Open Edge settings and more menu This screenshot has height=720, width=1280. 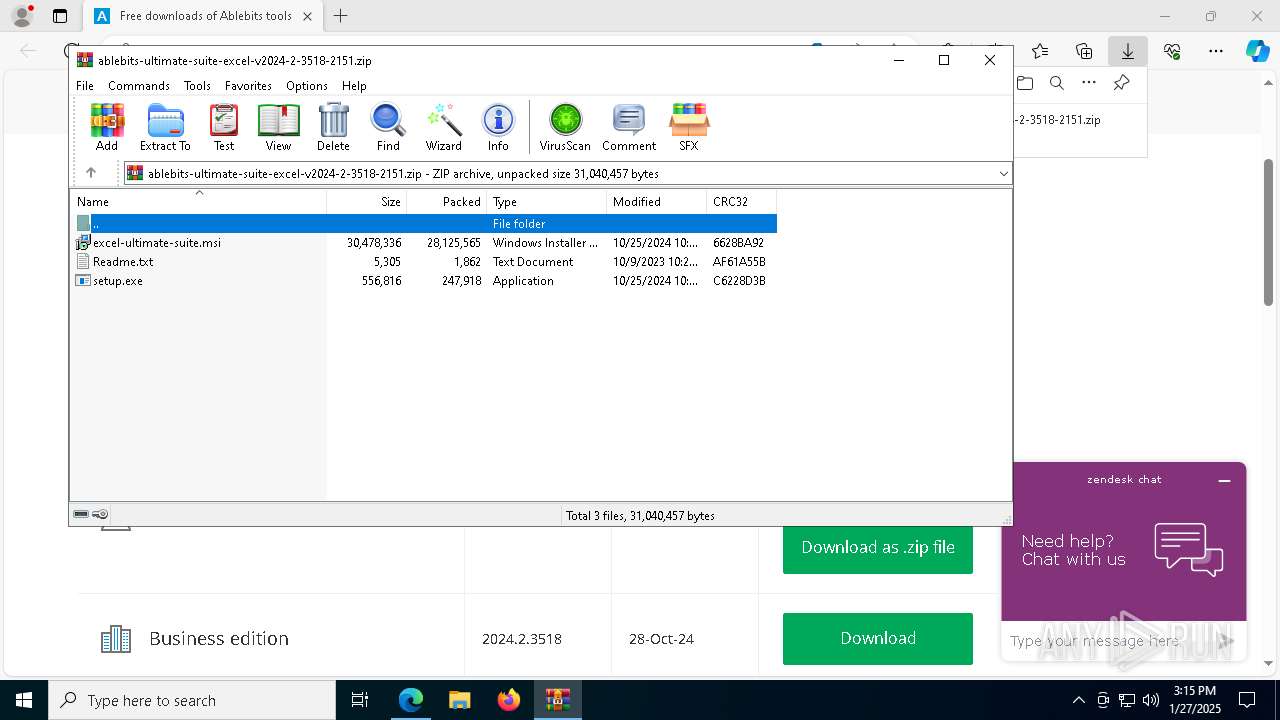tap(1216, 51)
